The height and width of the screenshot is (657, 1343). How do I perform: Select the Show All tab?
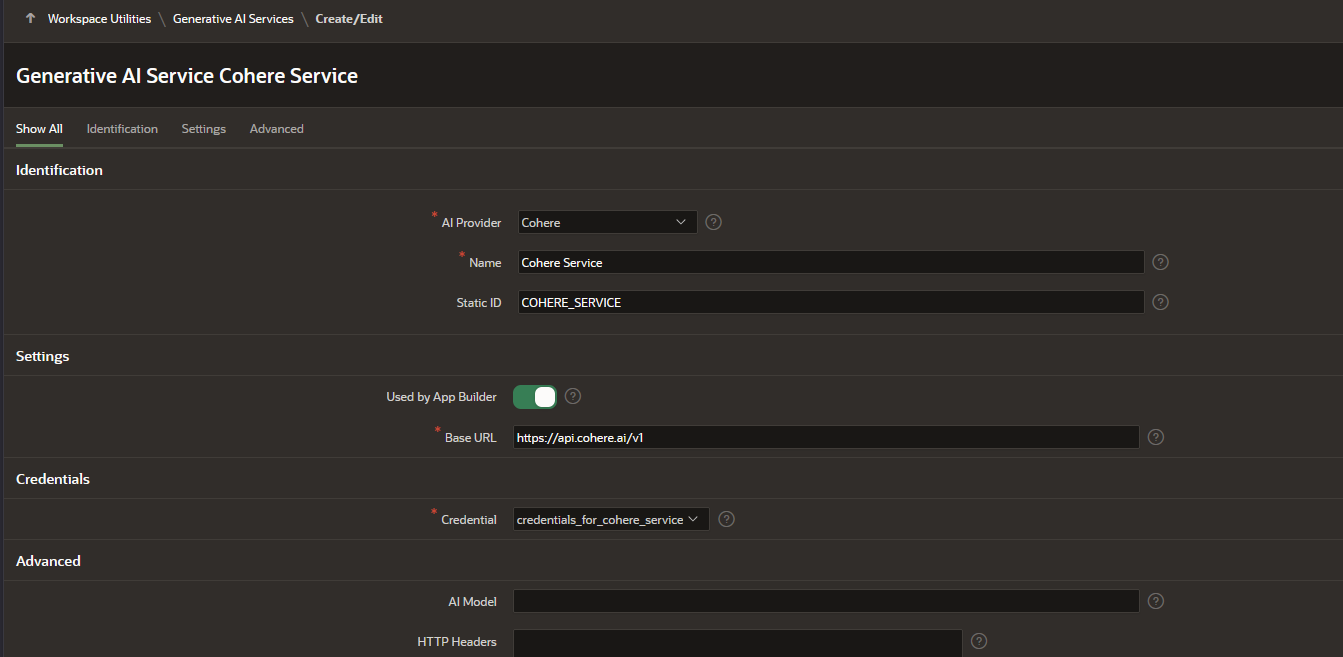pyautogui.click(x=39, y=129)
